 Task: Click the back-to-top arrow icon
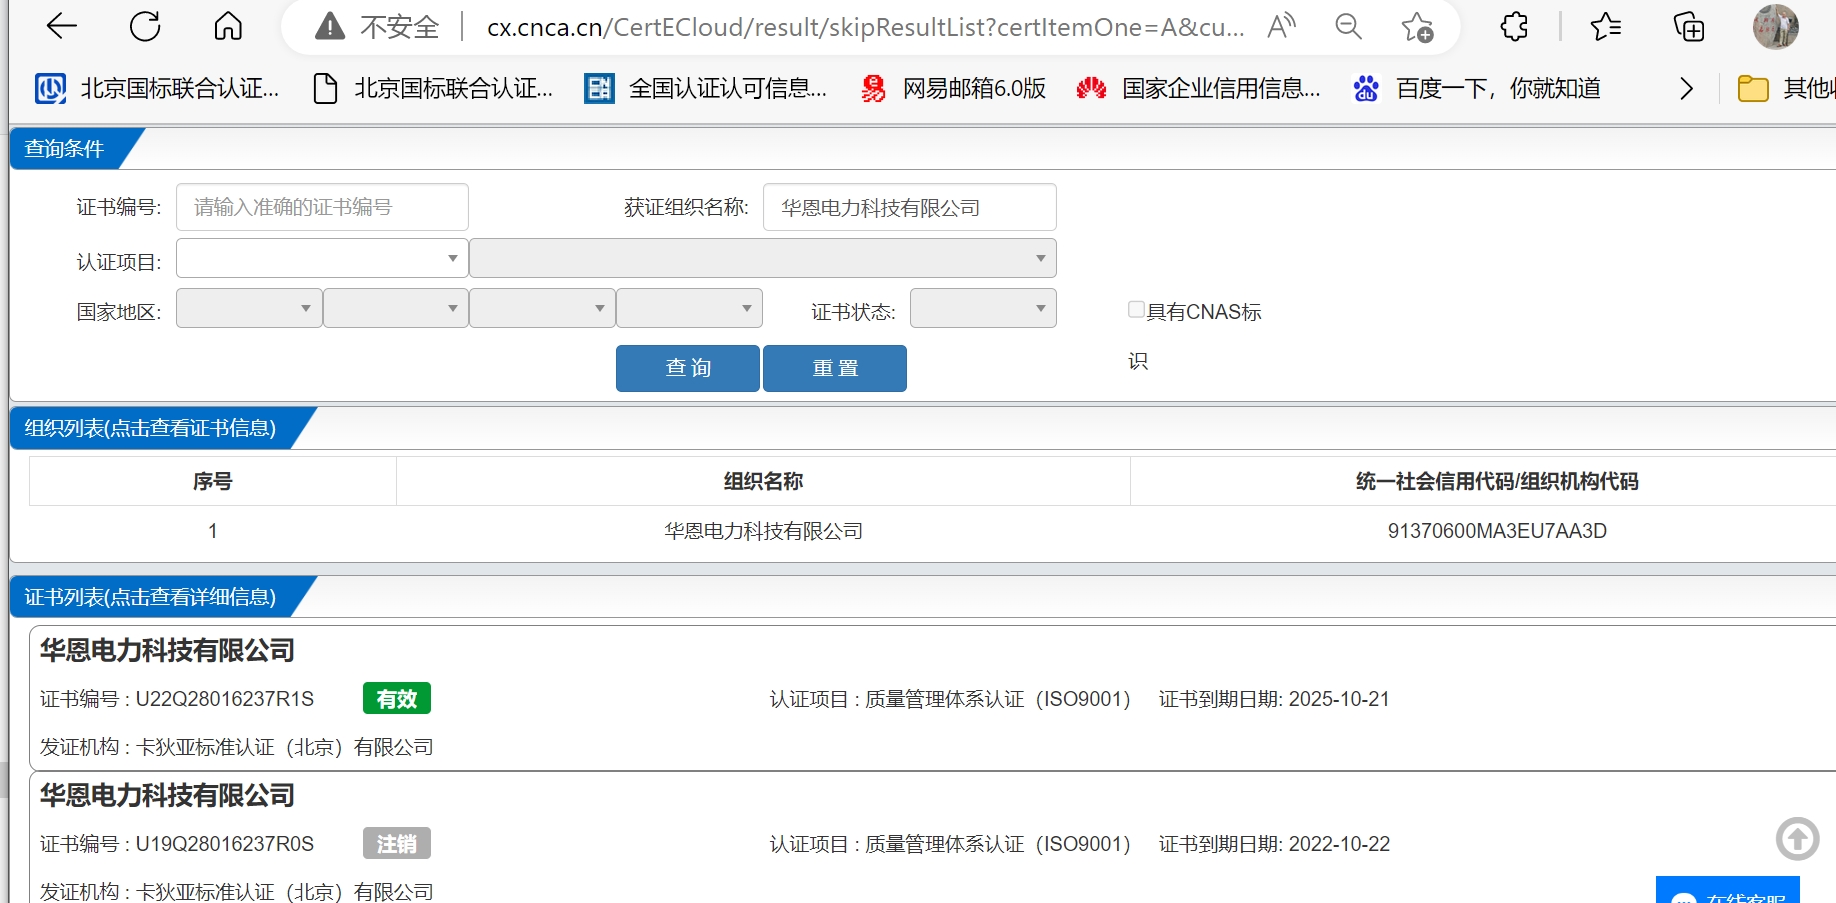pos(1797,839)
